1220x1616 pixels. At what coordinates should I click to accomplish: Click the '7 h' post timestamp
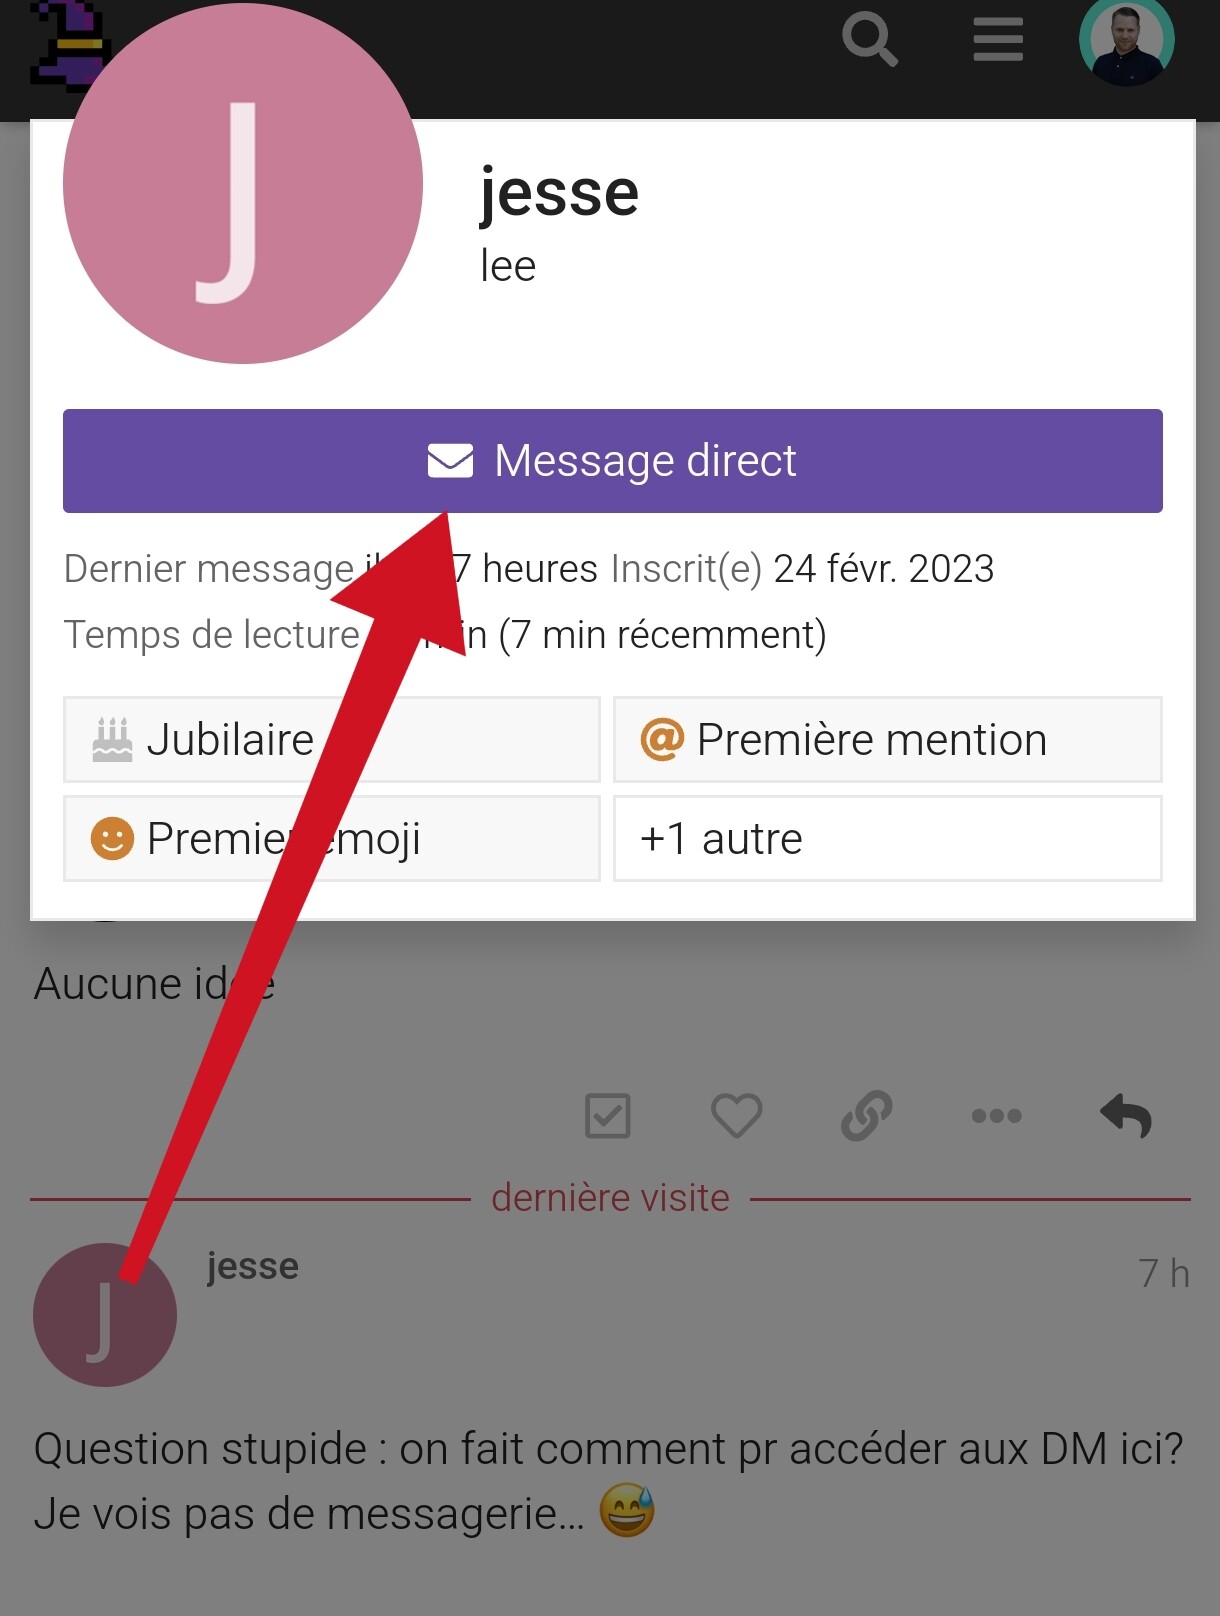(1164, 1273)
